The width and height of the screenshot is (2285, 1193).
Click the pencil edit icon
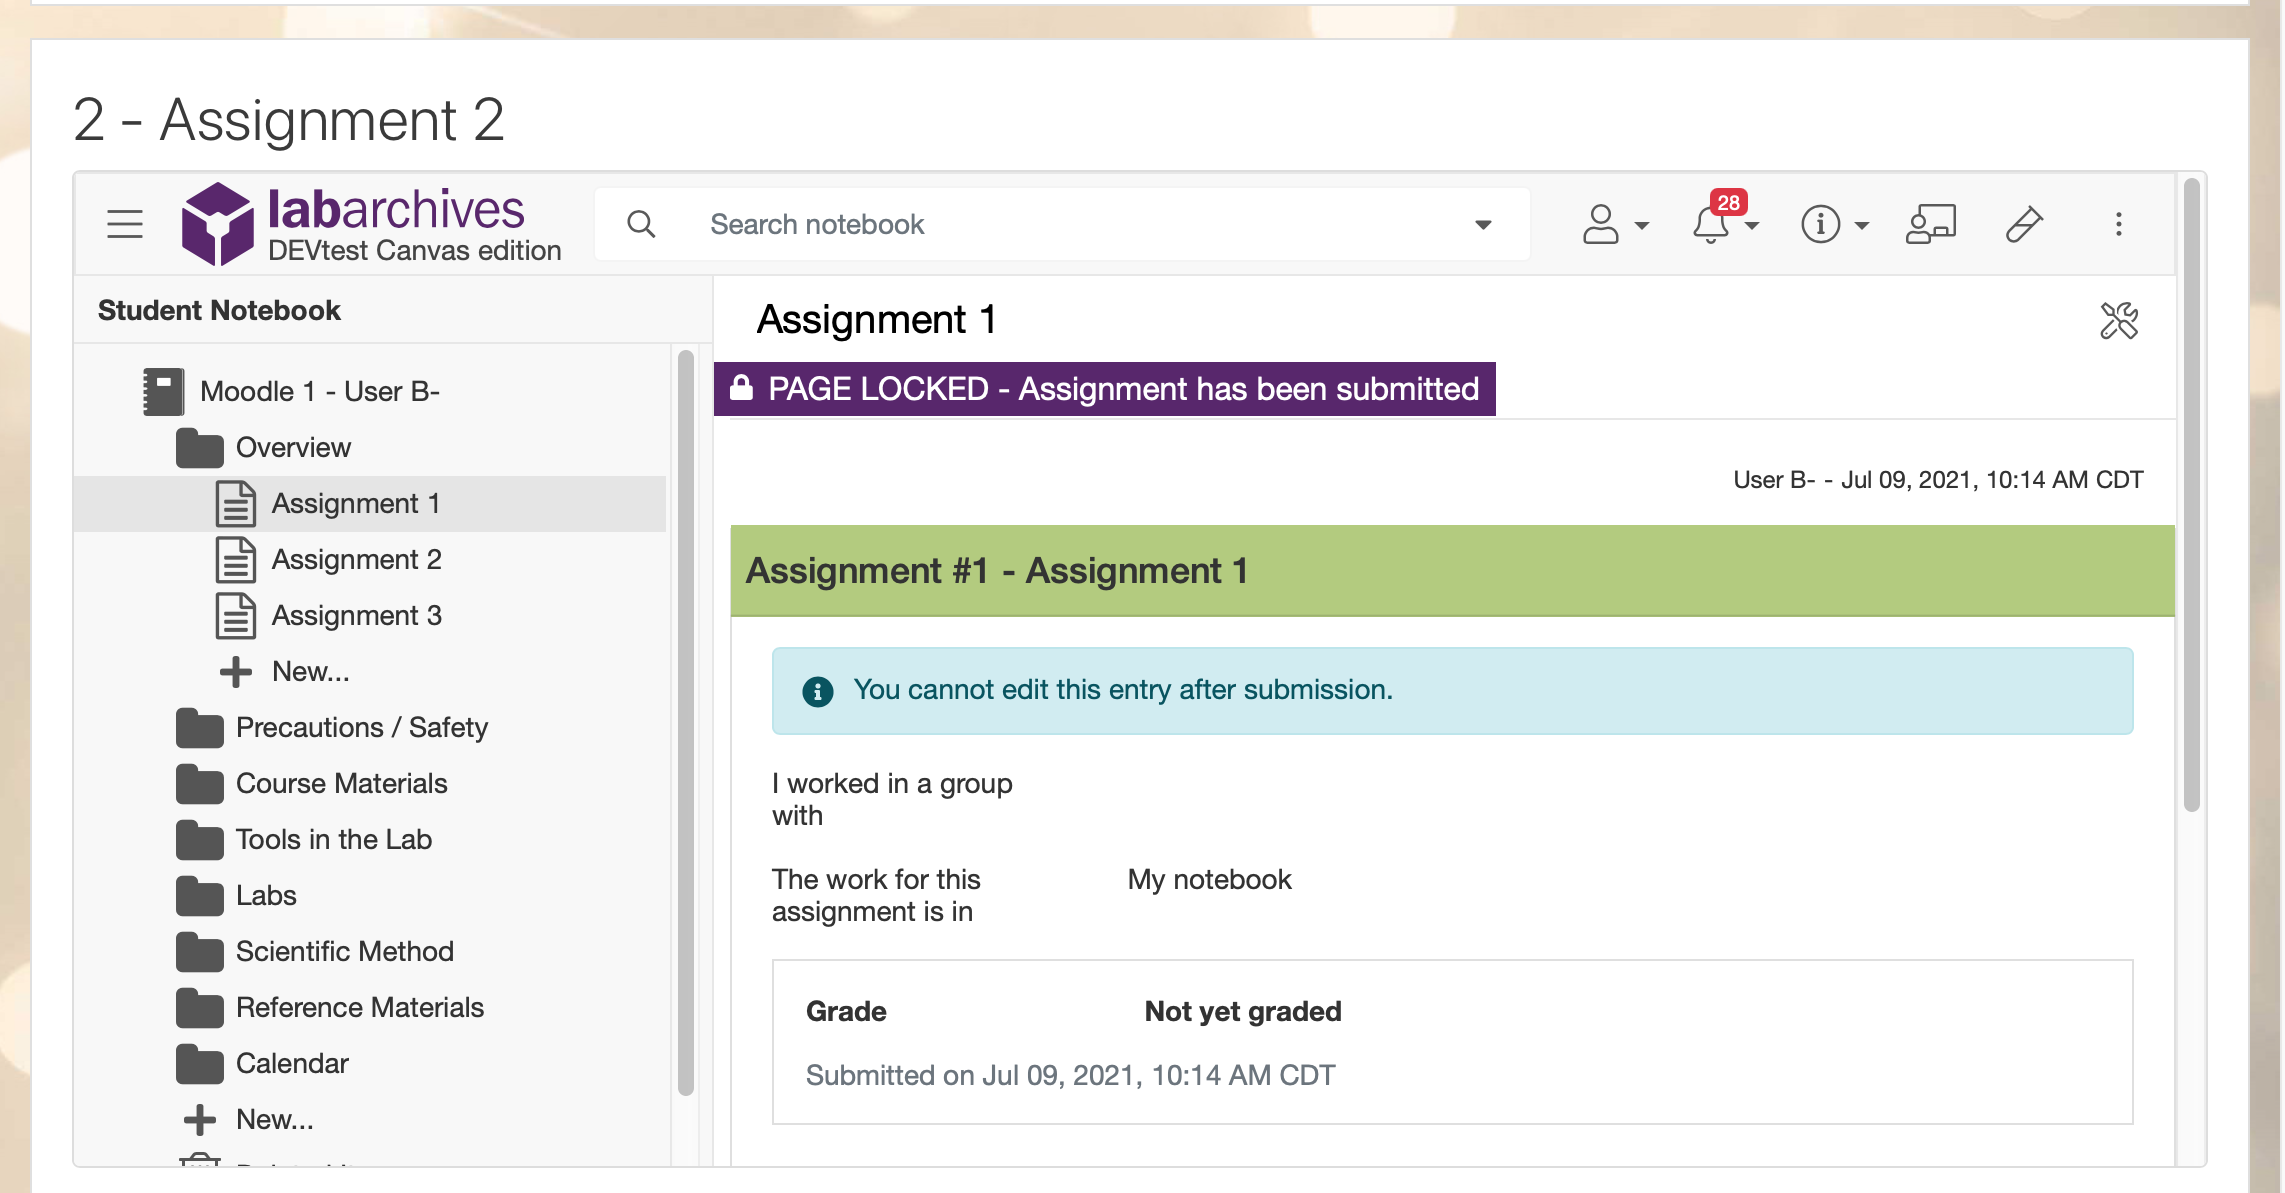(x=2023, y=224)
